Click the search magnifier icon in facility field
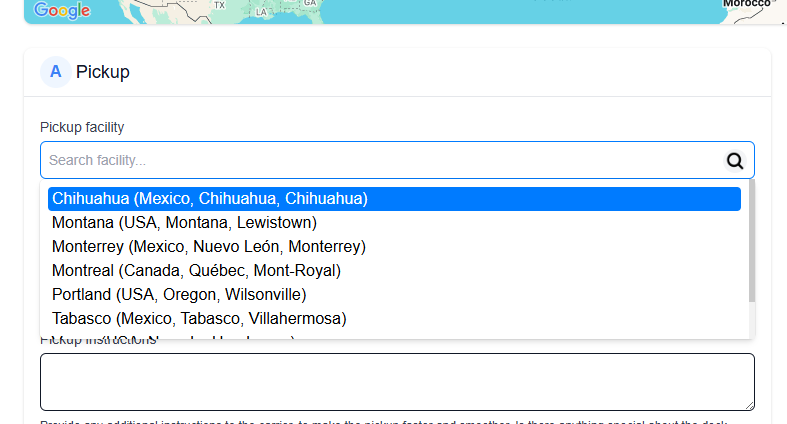Image resolution: width=787 pixels, height=424 pixels. (x=735, y=161)
